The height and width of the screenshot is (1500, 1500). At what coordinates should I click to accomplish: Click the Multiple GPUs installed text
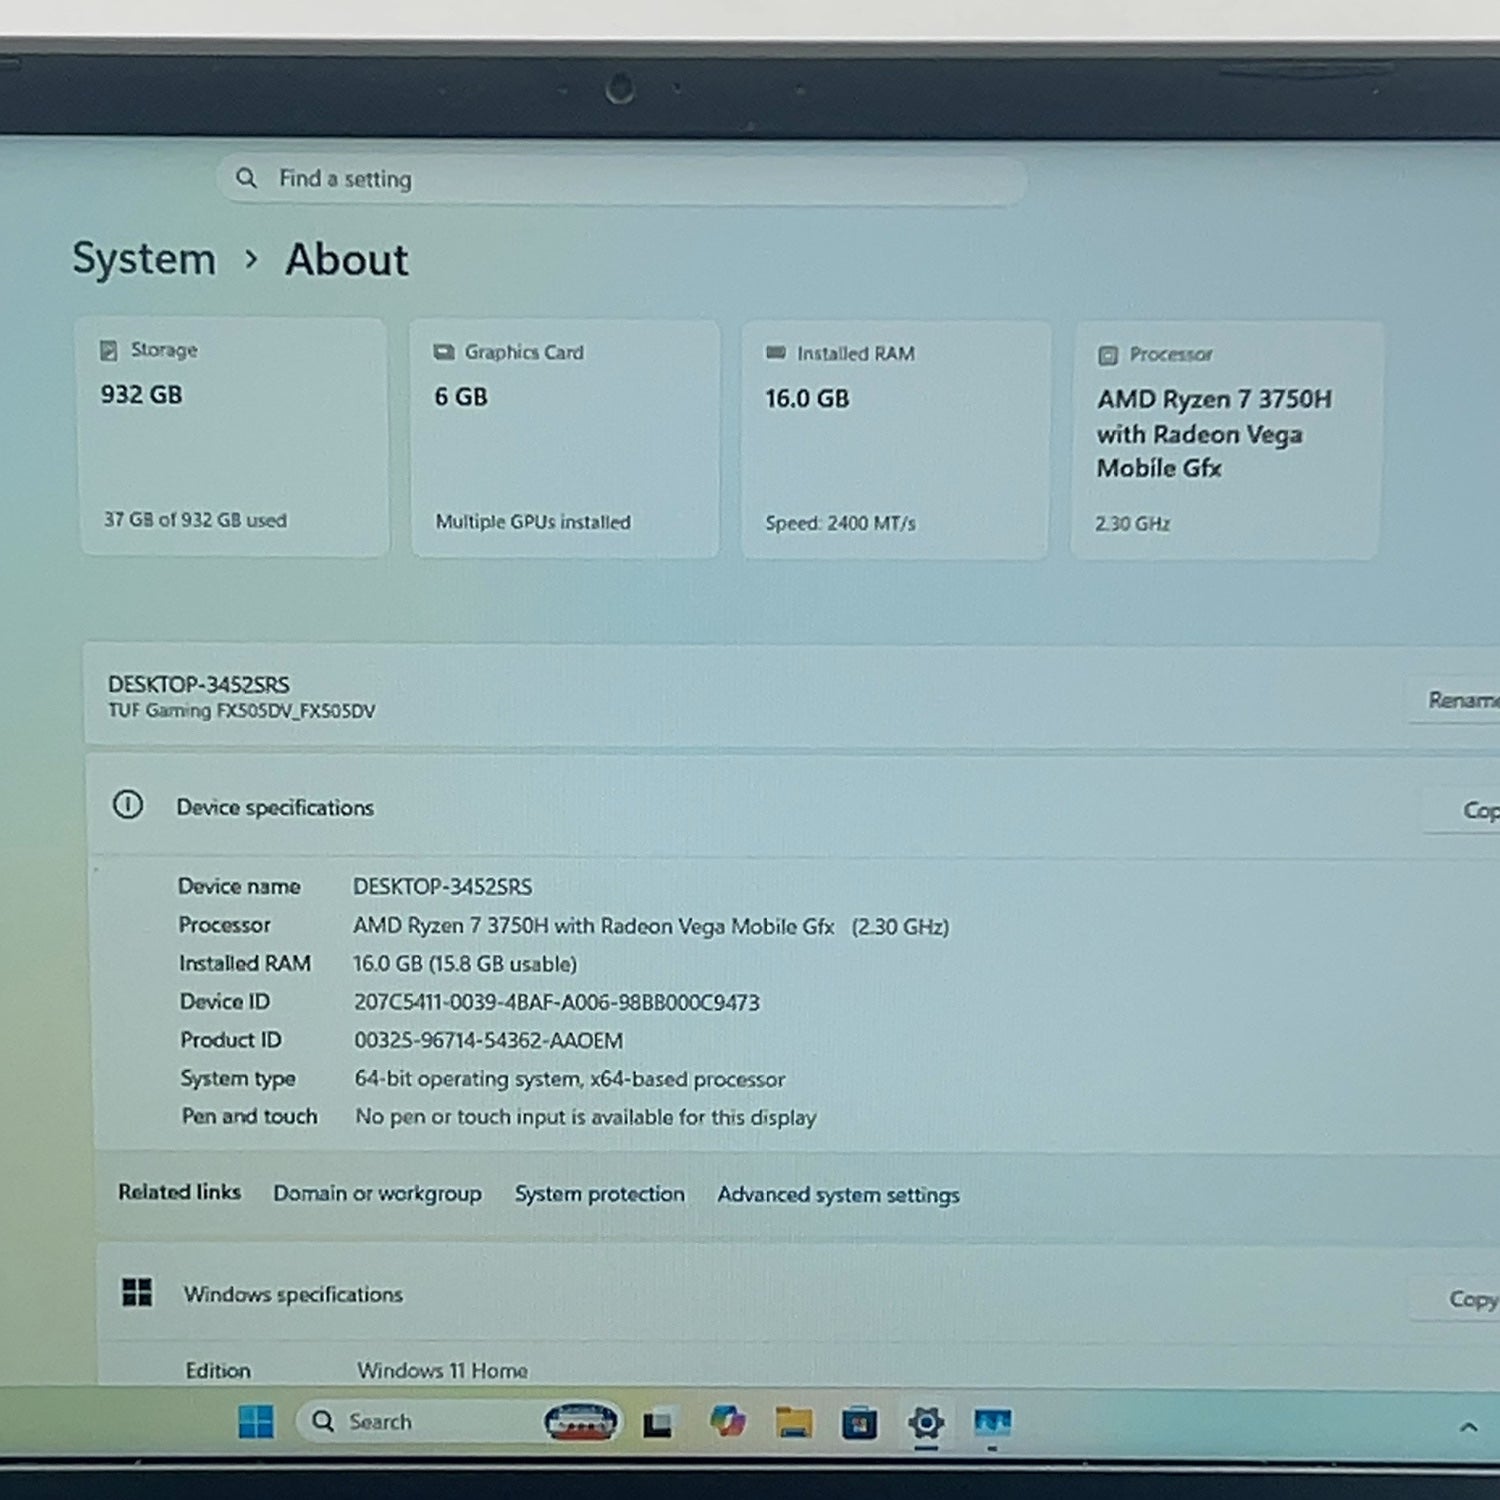(533, 522)
